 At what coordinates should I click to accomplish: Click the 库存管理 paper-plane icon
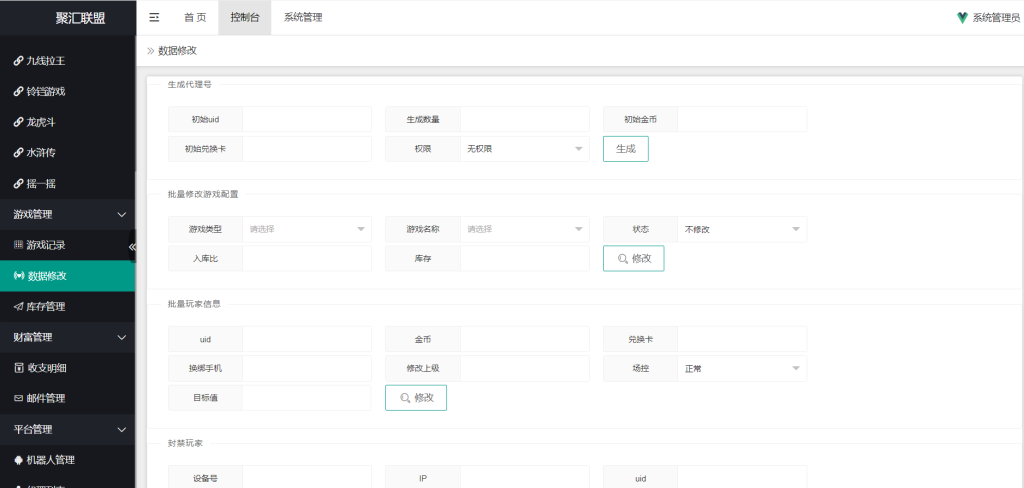pyautogui.click(x=18, y=306)
